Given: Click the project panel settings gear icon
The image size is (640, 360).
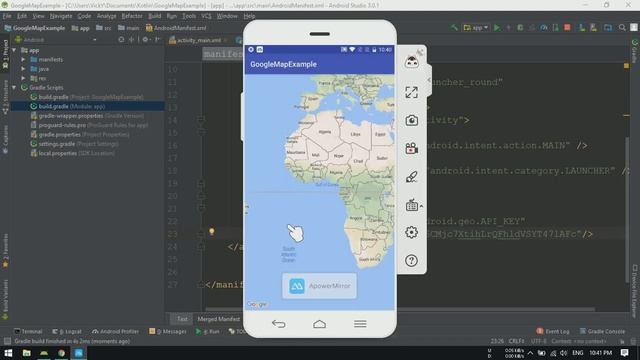Looking at the screenshot, I should 145,40.
